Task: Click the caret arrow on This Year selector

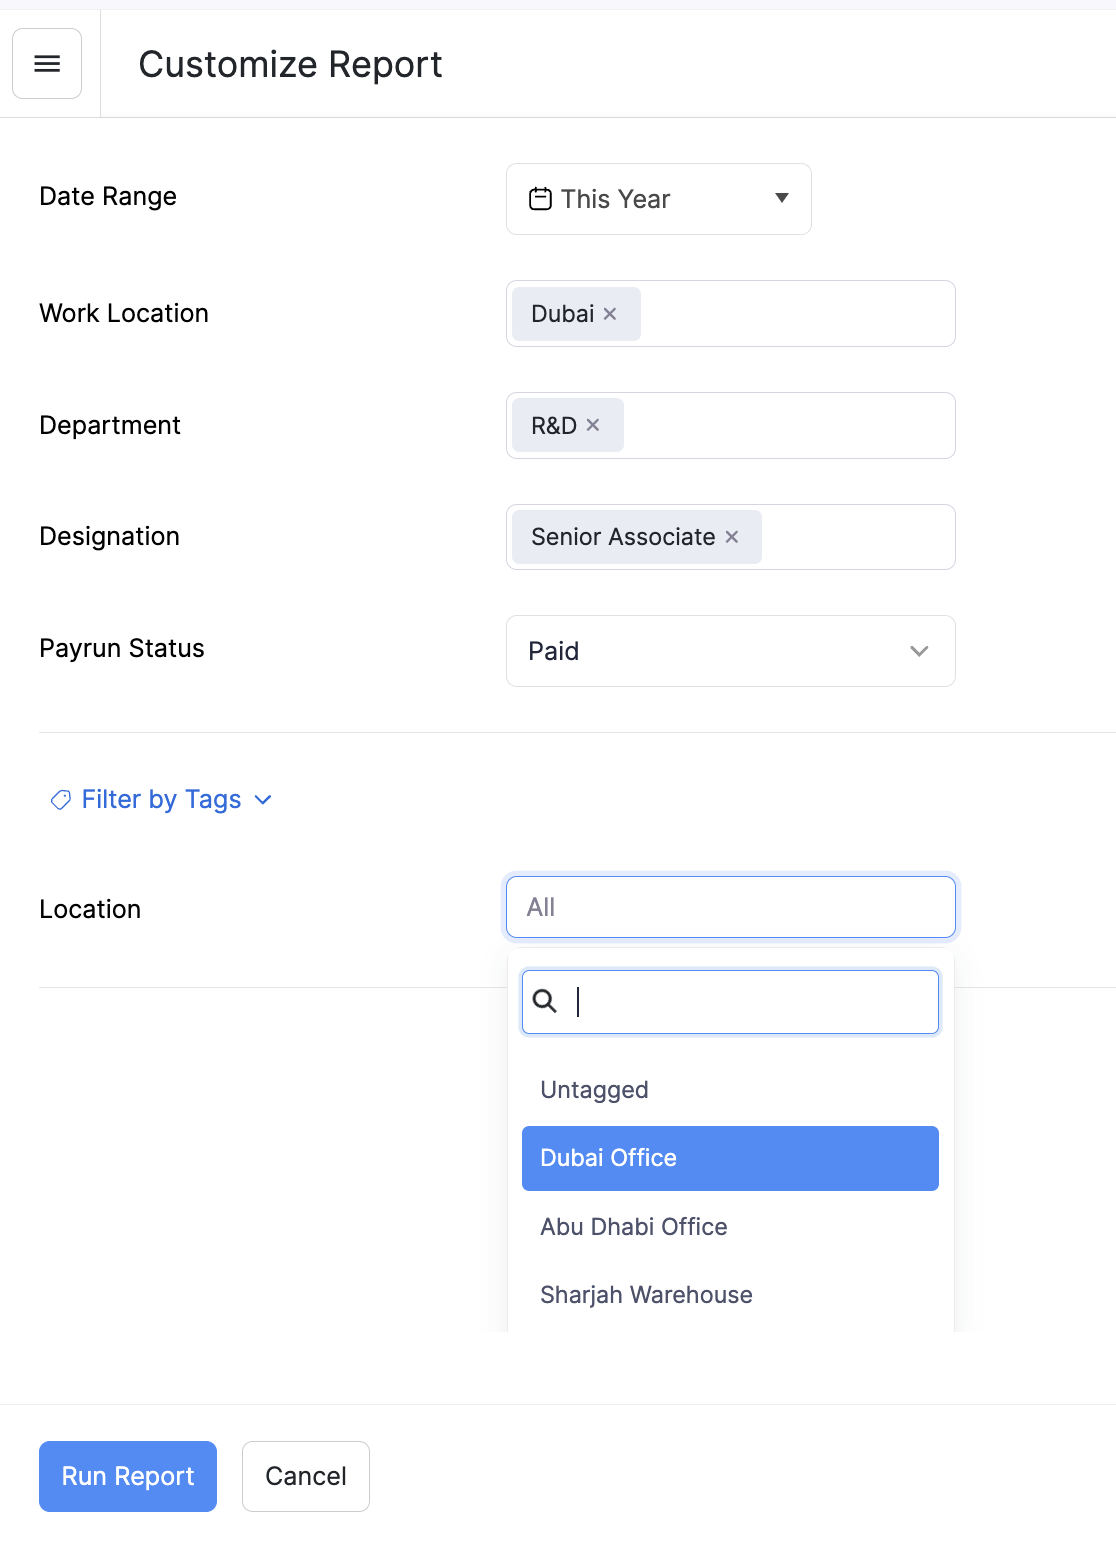Action: point(782,199)
